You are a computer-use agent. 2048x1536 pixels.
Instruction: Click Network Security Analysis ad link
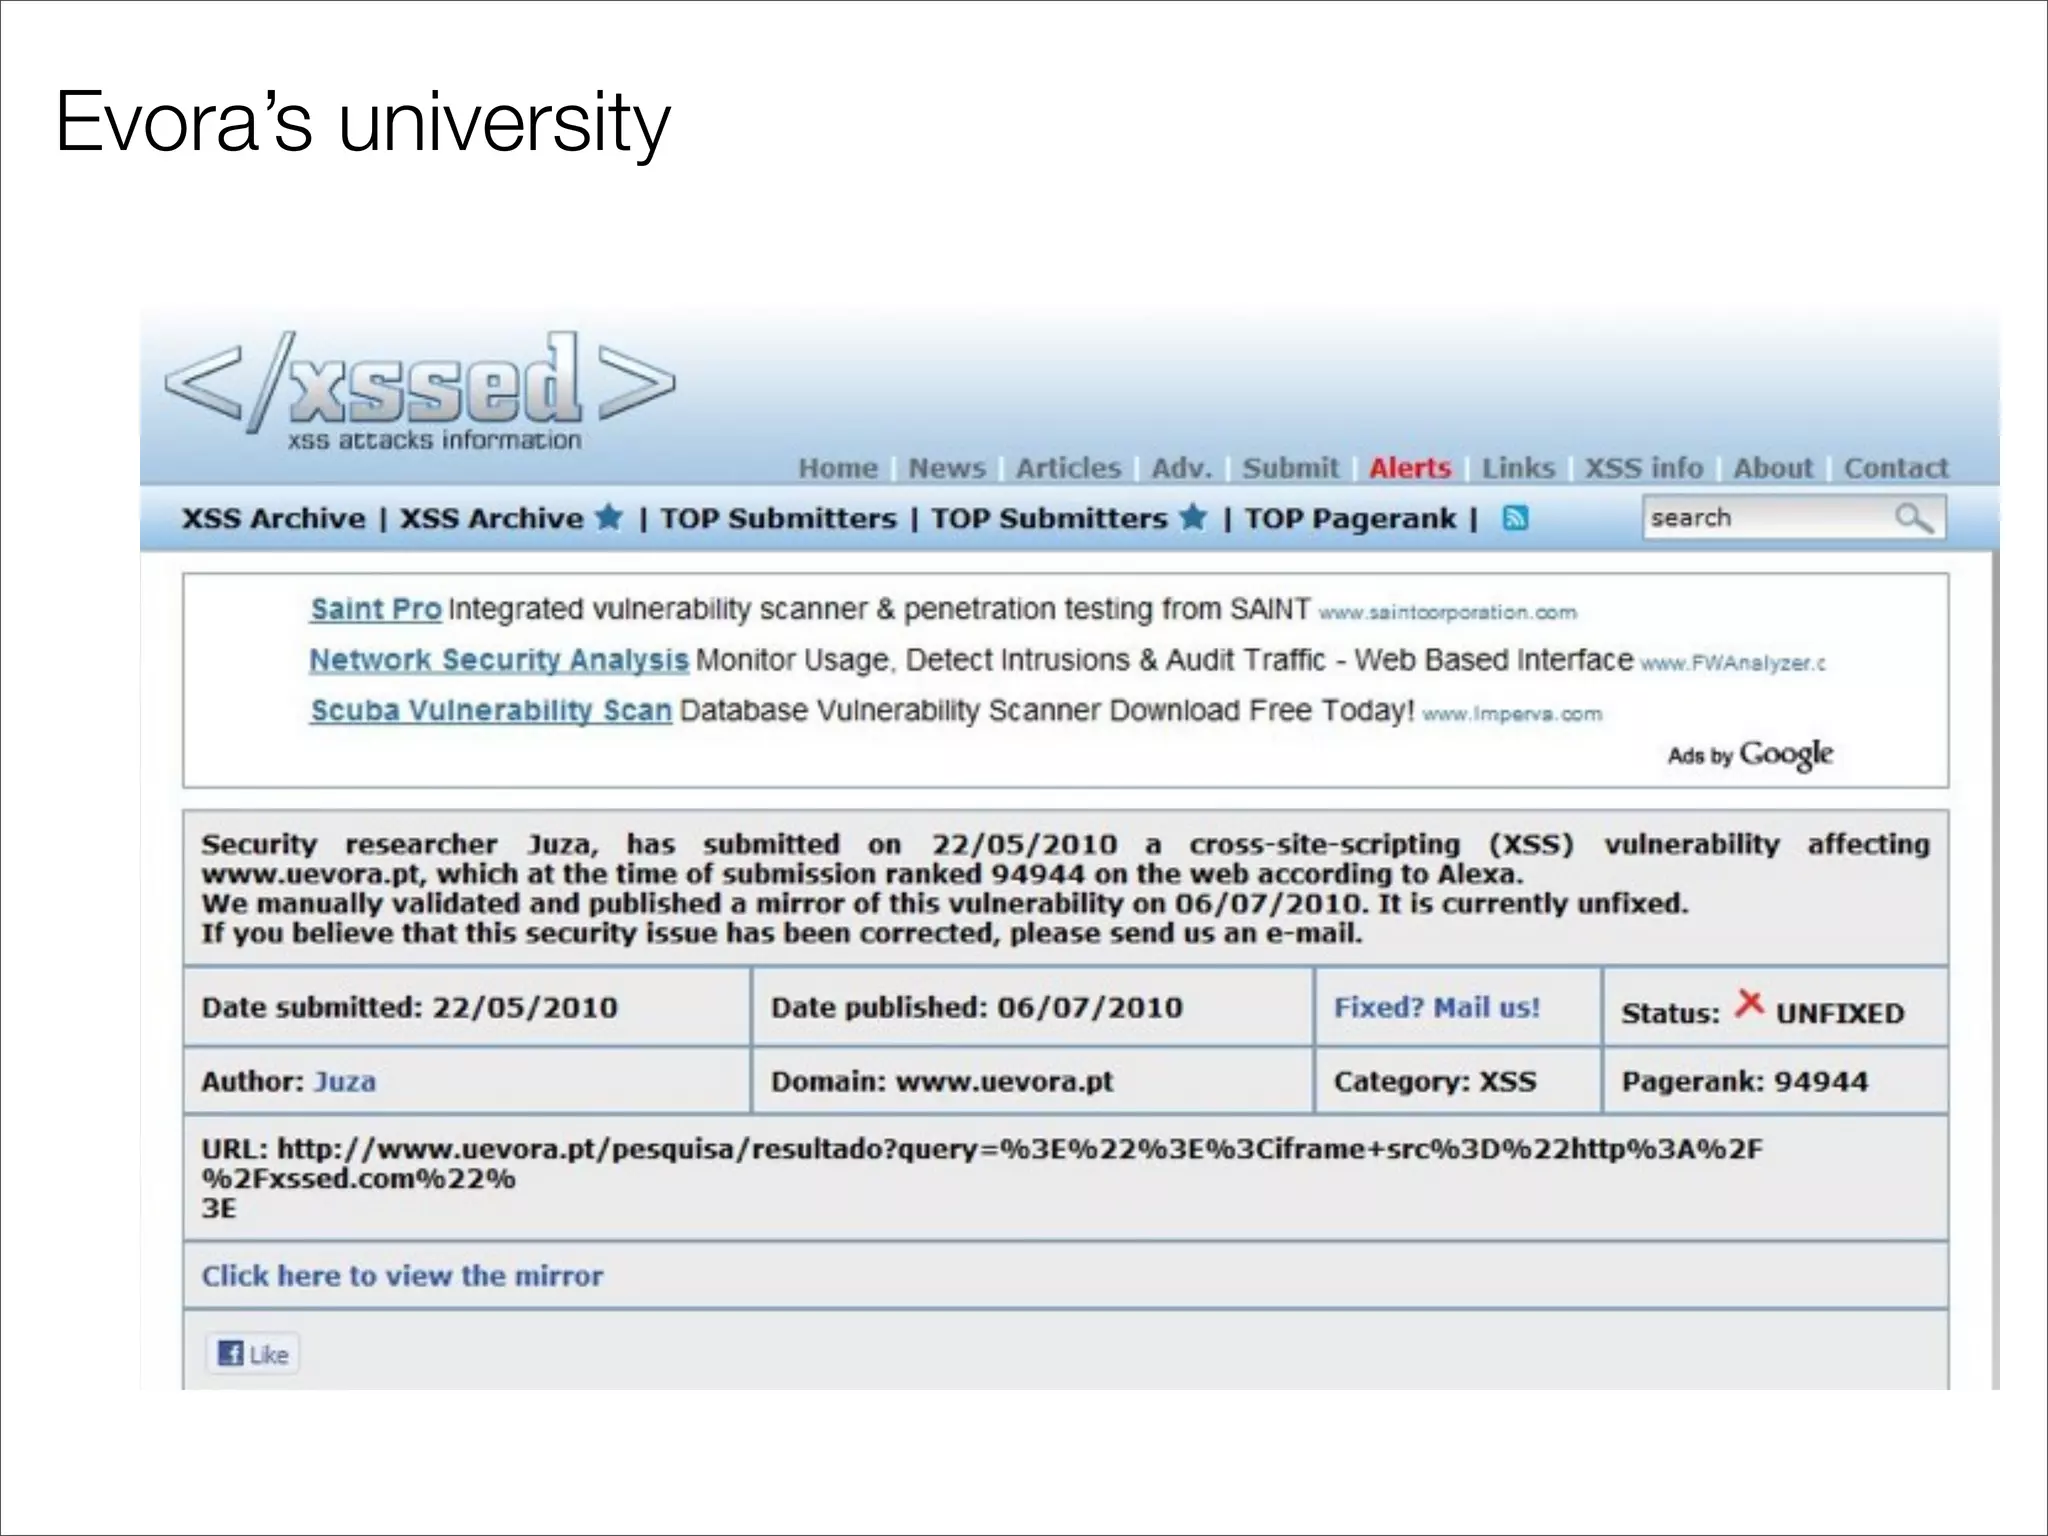click(498, 660)
